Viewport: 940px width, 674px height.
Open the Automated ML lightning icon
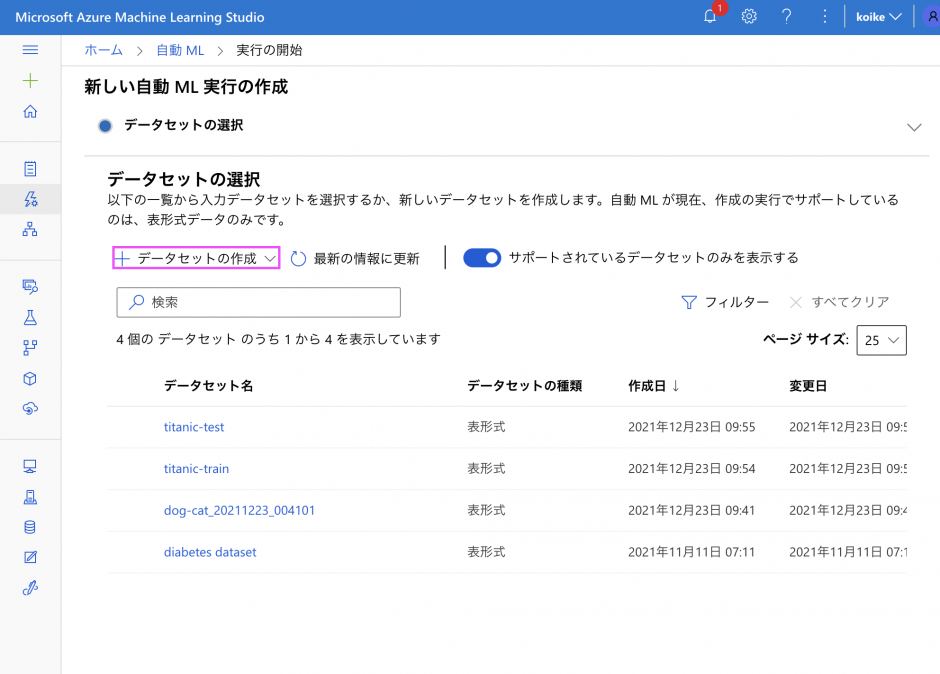pyautogui.click(x=30, y=199)
